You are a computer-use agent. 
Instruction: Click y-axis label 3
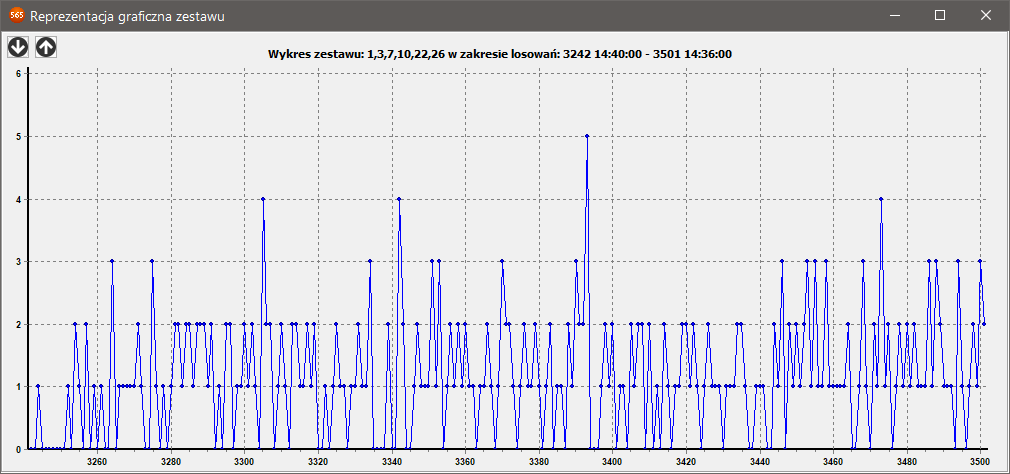[19, 261]
